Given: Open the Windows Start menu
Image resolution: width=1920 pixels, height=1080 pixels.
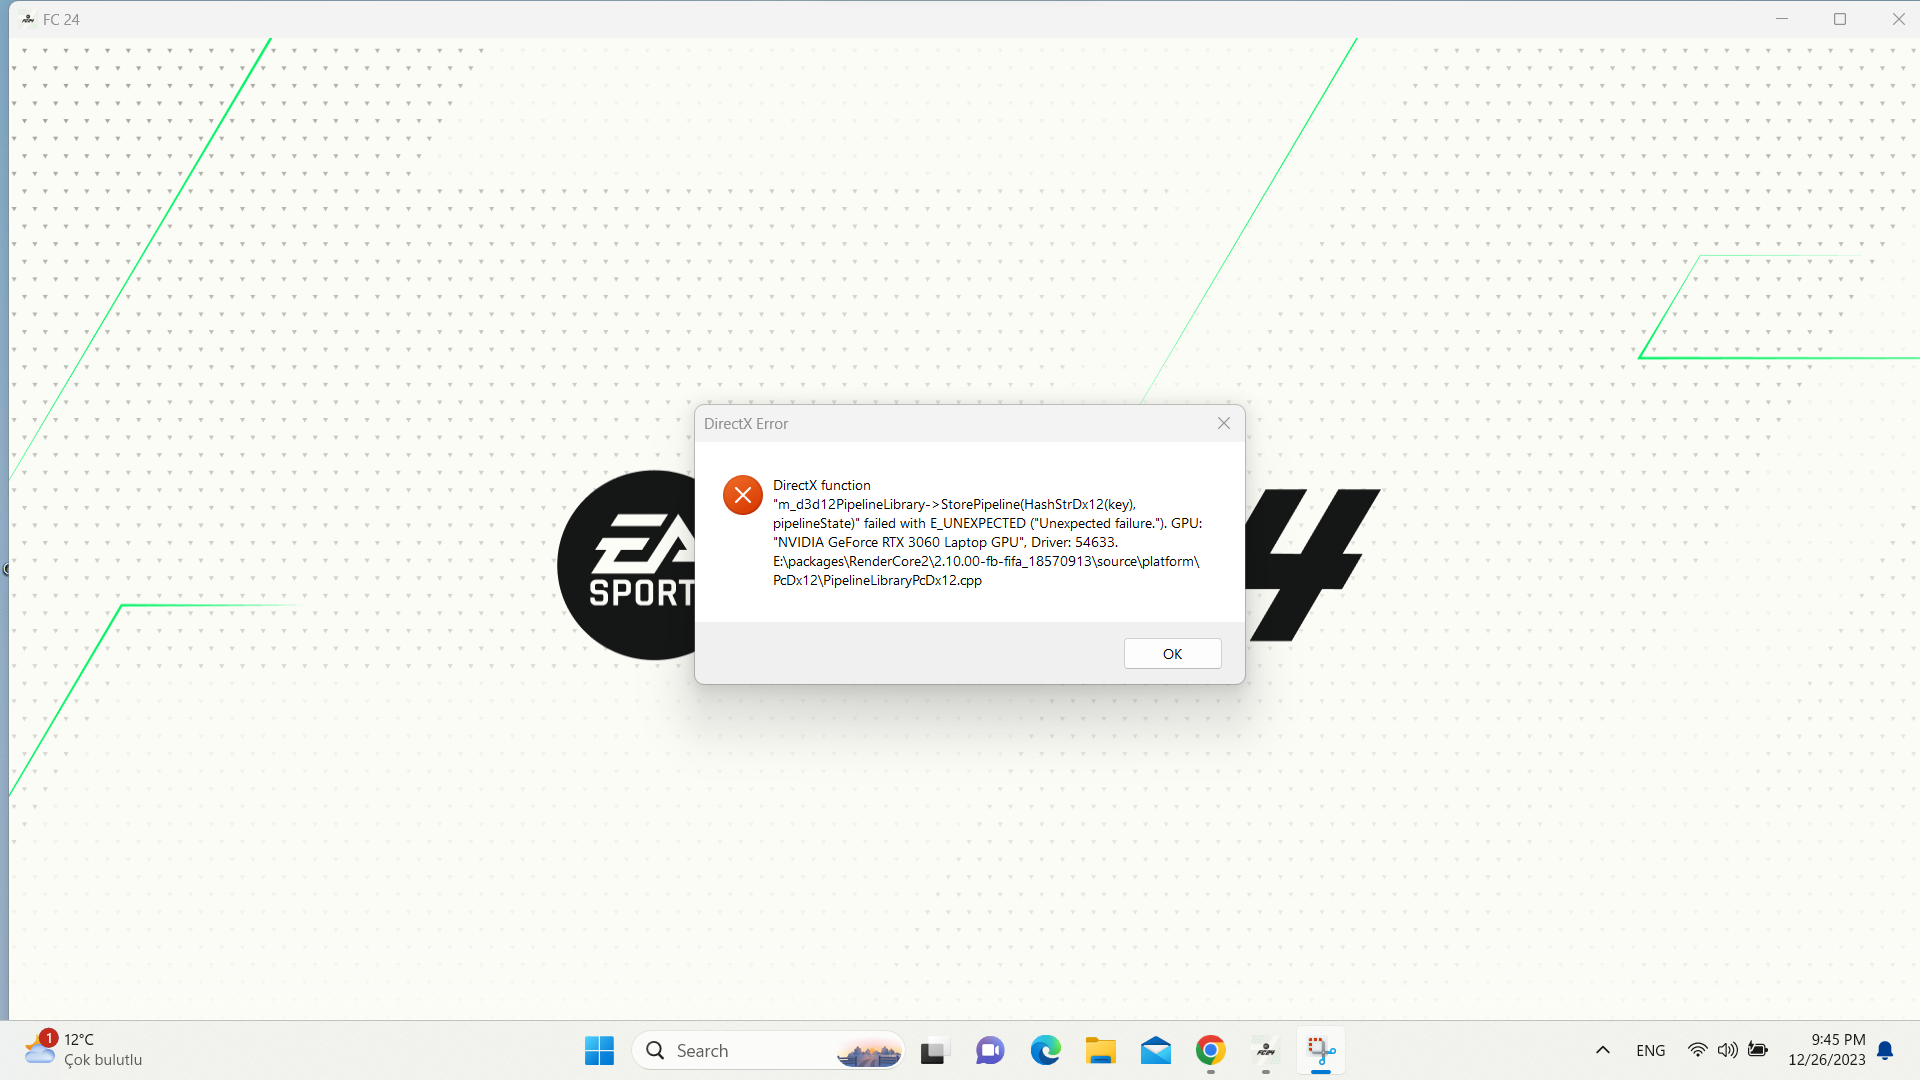Looking at the screenshot, I should pos(599,1051).
